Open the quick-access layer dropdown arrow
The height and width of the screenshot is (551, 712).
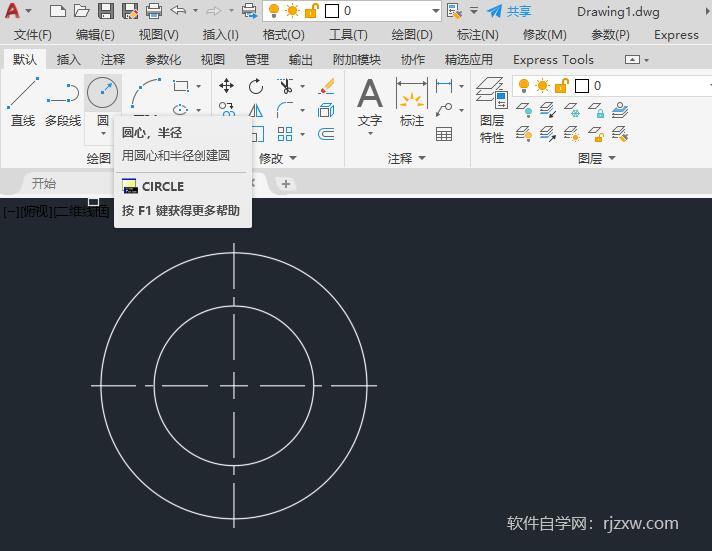tap(435, 10)
